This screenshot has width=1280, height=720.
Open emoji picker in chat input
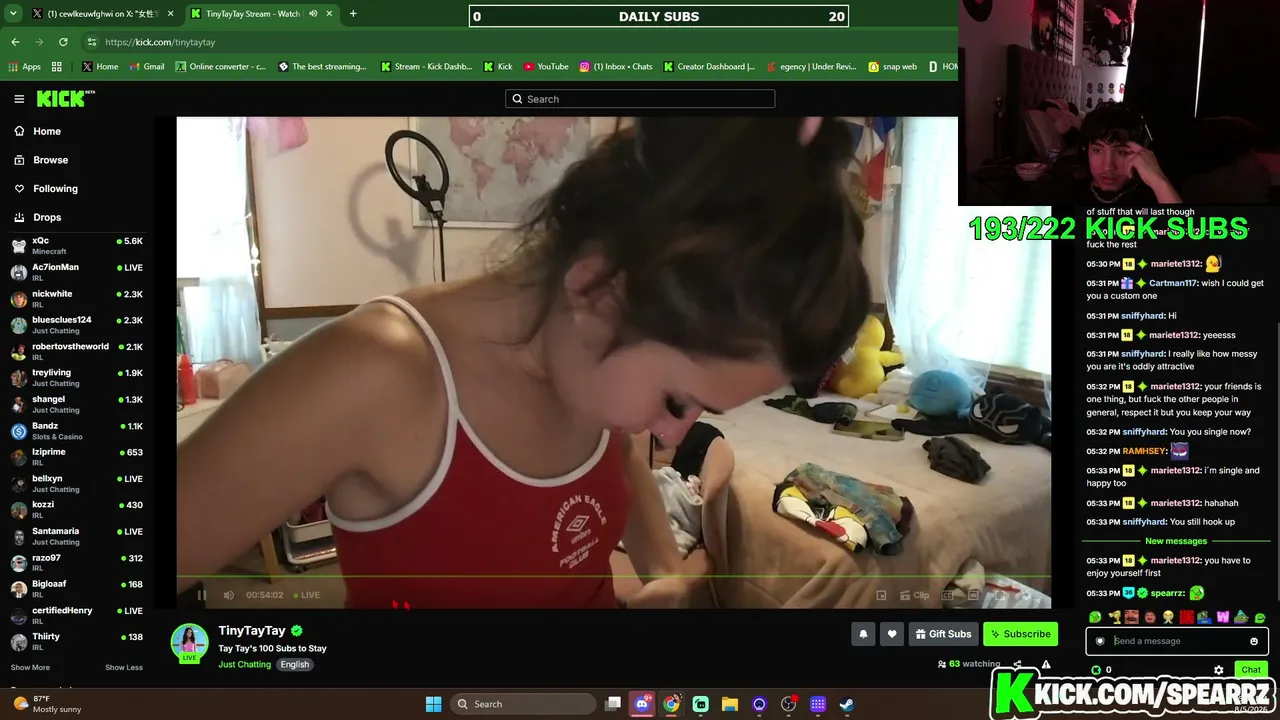[x=1254, y=641]
